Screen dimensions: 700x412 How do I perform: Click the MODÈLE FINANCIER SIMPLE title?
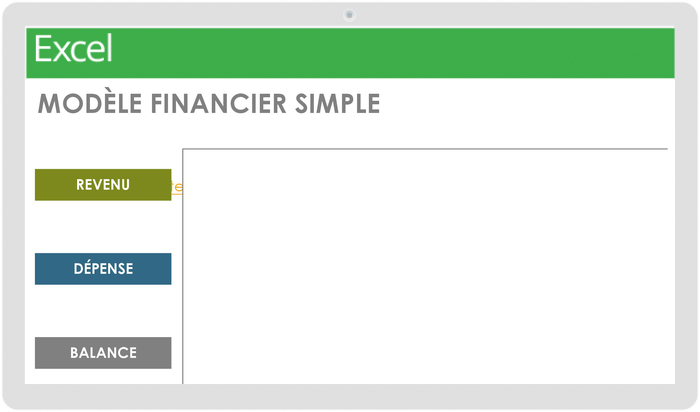click(208, 105)
